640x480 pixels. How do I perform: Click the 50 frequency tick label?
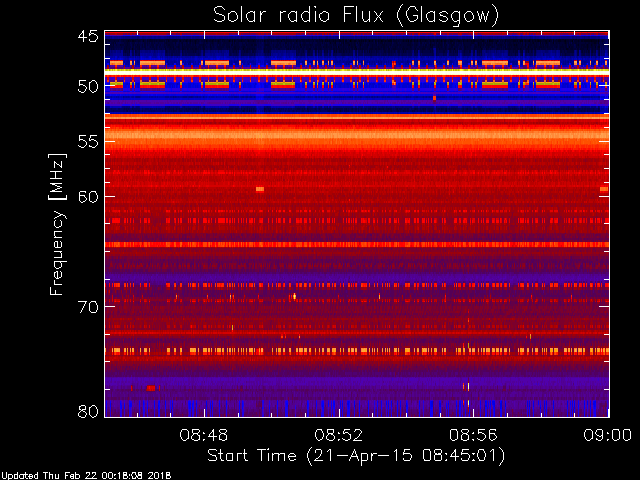88,87
